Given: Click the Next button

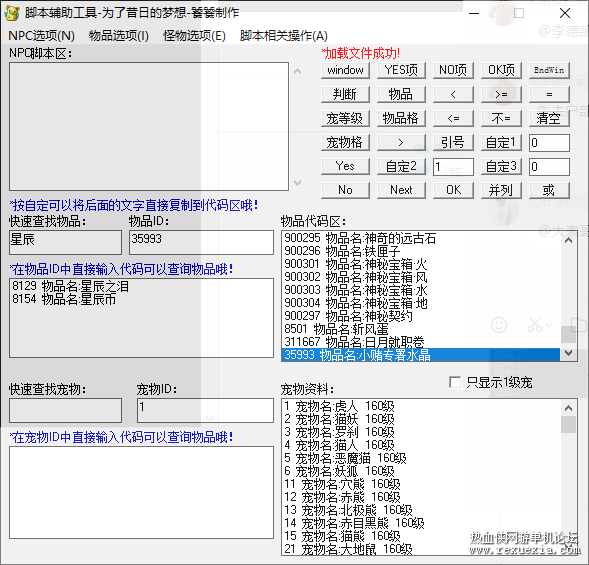Looking at the screenshot, I should [x=401, y=190].
